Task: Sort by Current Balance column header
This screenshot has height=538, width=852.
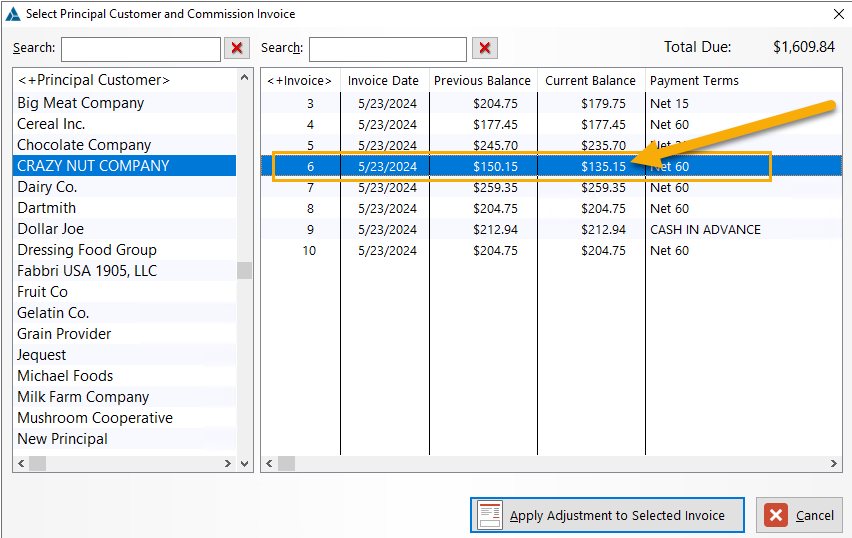Action: [x=591, y=80]
